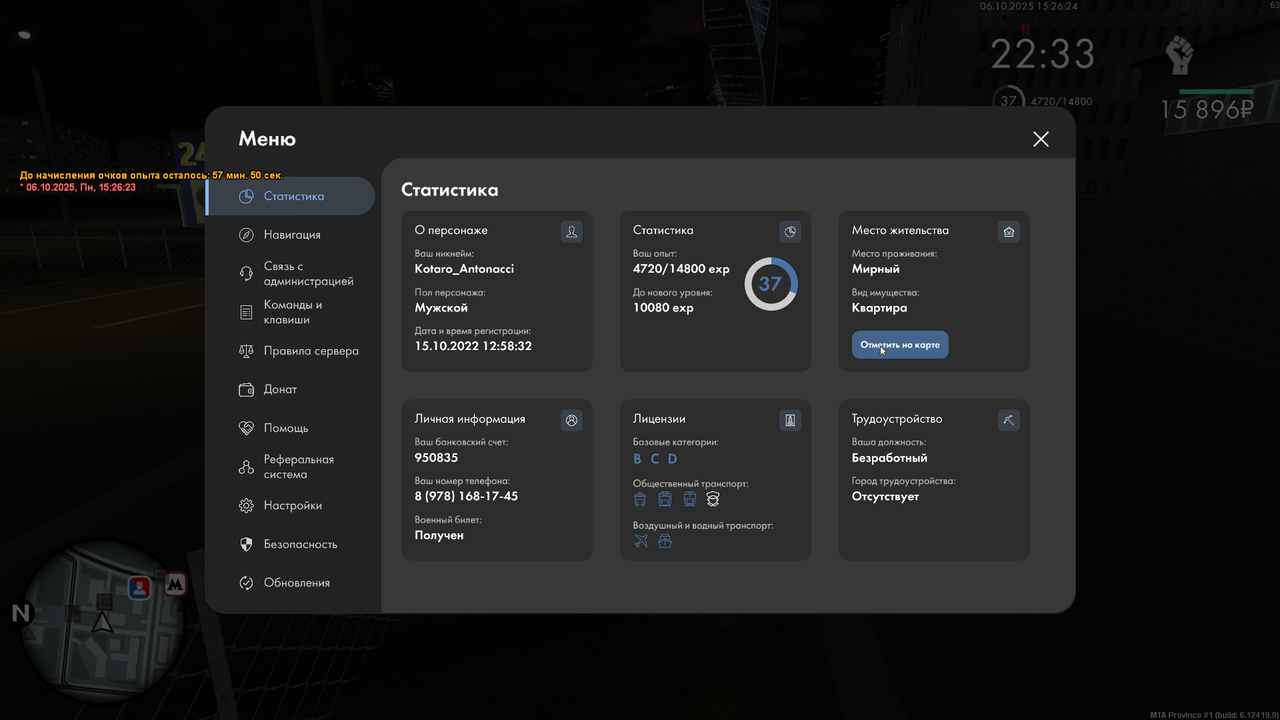1280x720 pixels.
Task: Click the Отметить на карте button
Action: click(900, 345)
